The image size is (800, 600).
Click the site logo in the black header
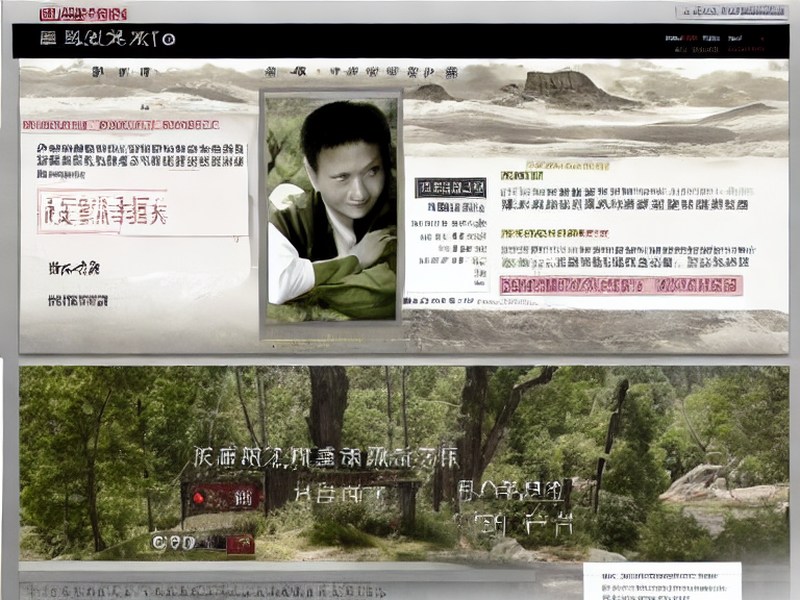pos(107,38)
